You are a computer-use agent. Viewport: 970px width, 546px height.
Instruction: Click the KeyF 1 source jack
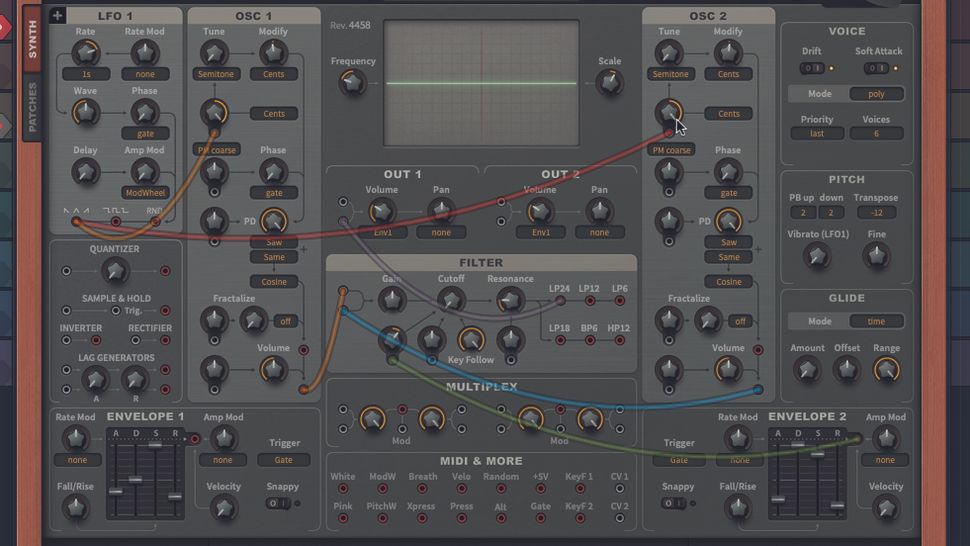[x=580, y=488]
